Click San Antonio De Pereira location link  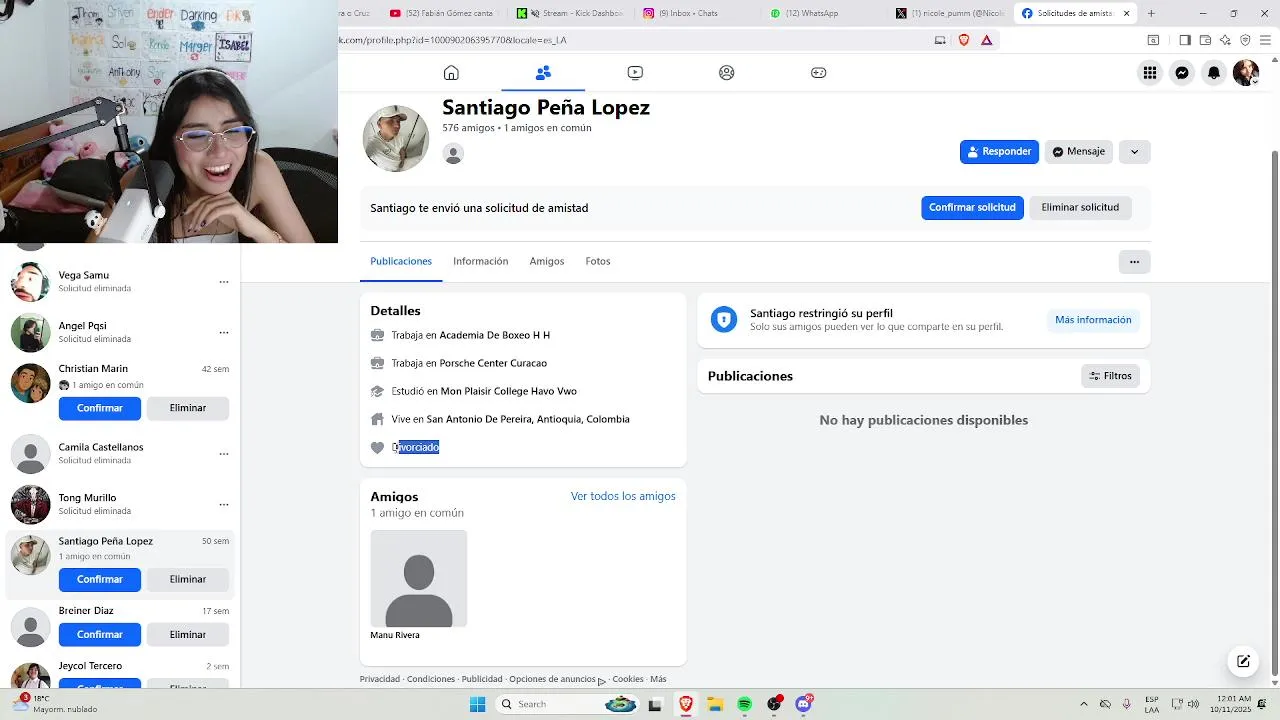click(x=528, y=419)
